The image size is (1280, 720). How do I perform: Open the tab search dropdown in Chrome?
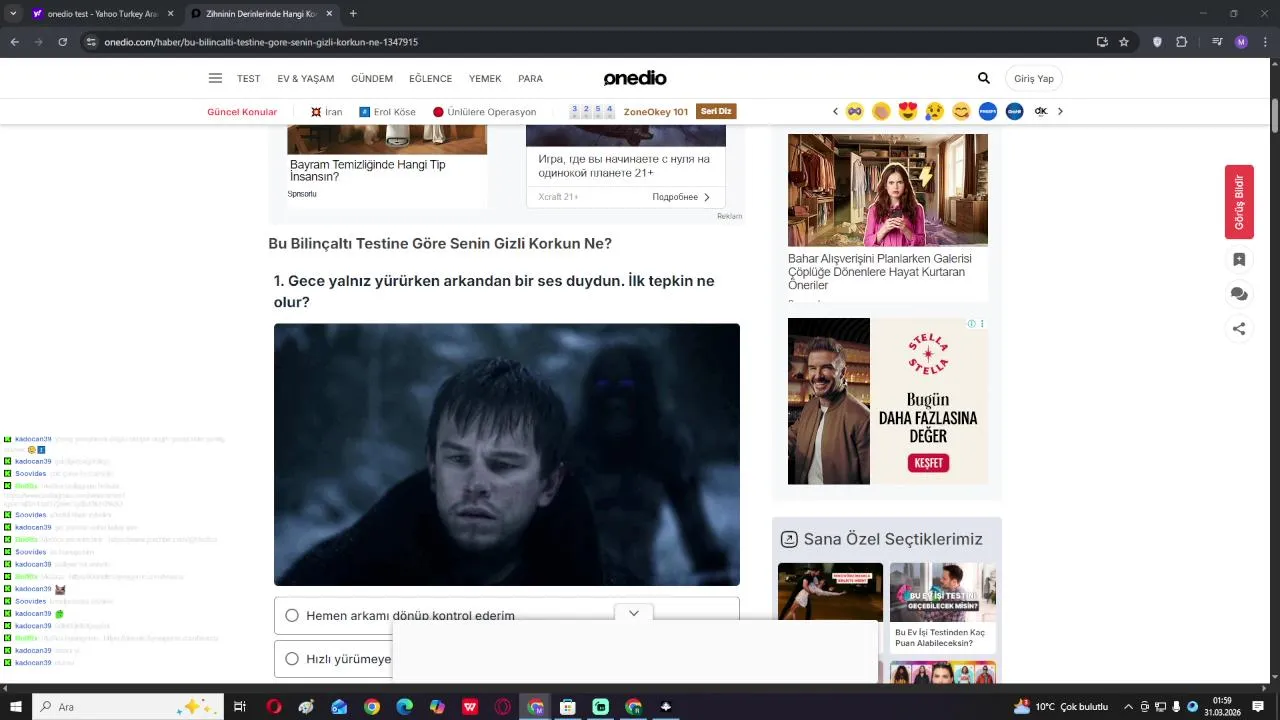coord(13,14)
